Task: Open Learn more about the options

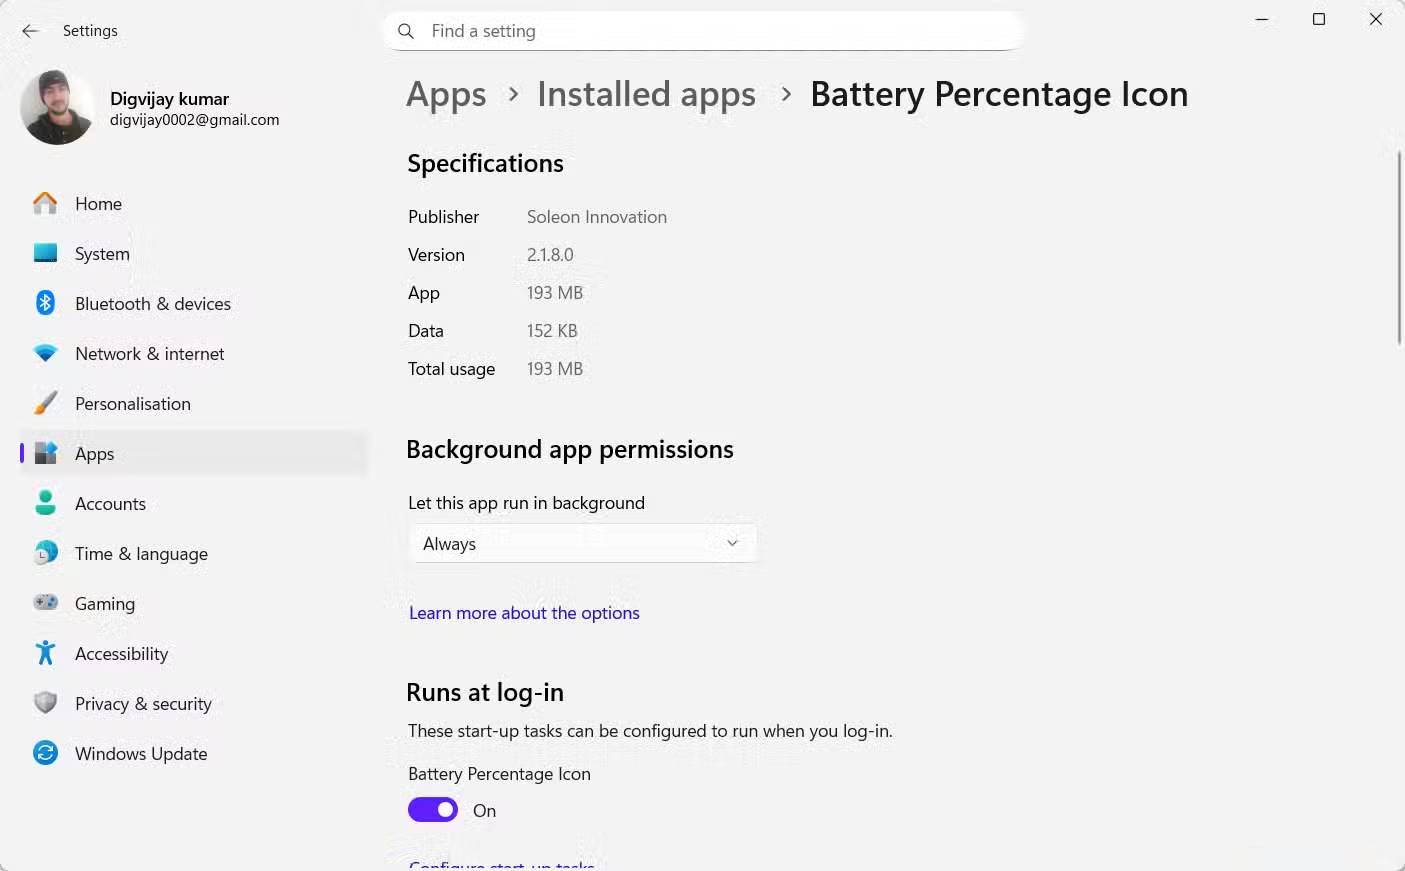Action: click(x=524, y=612)
